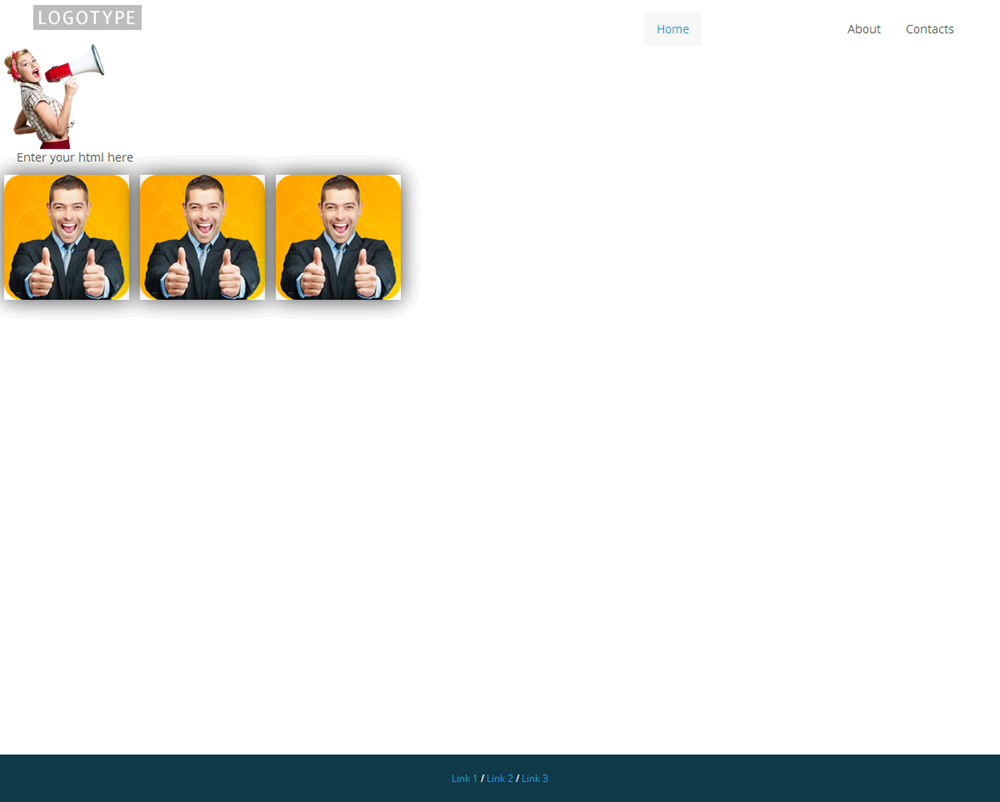Open the last thumbs-up man thumbnail
The width and height of the screenshot is (1000, 802).
coord(338,237)
